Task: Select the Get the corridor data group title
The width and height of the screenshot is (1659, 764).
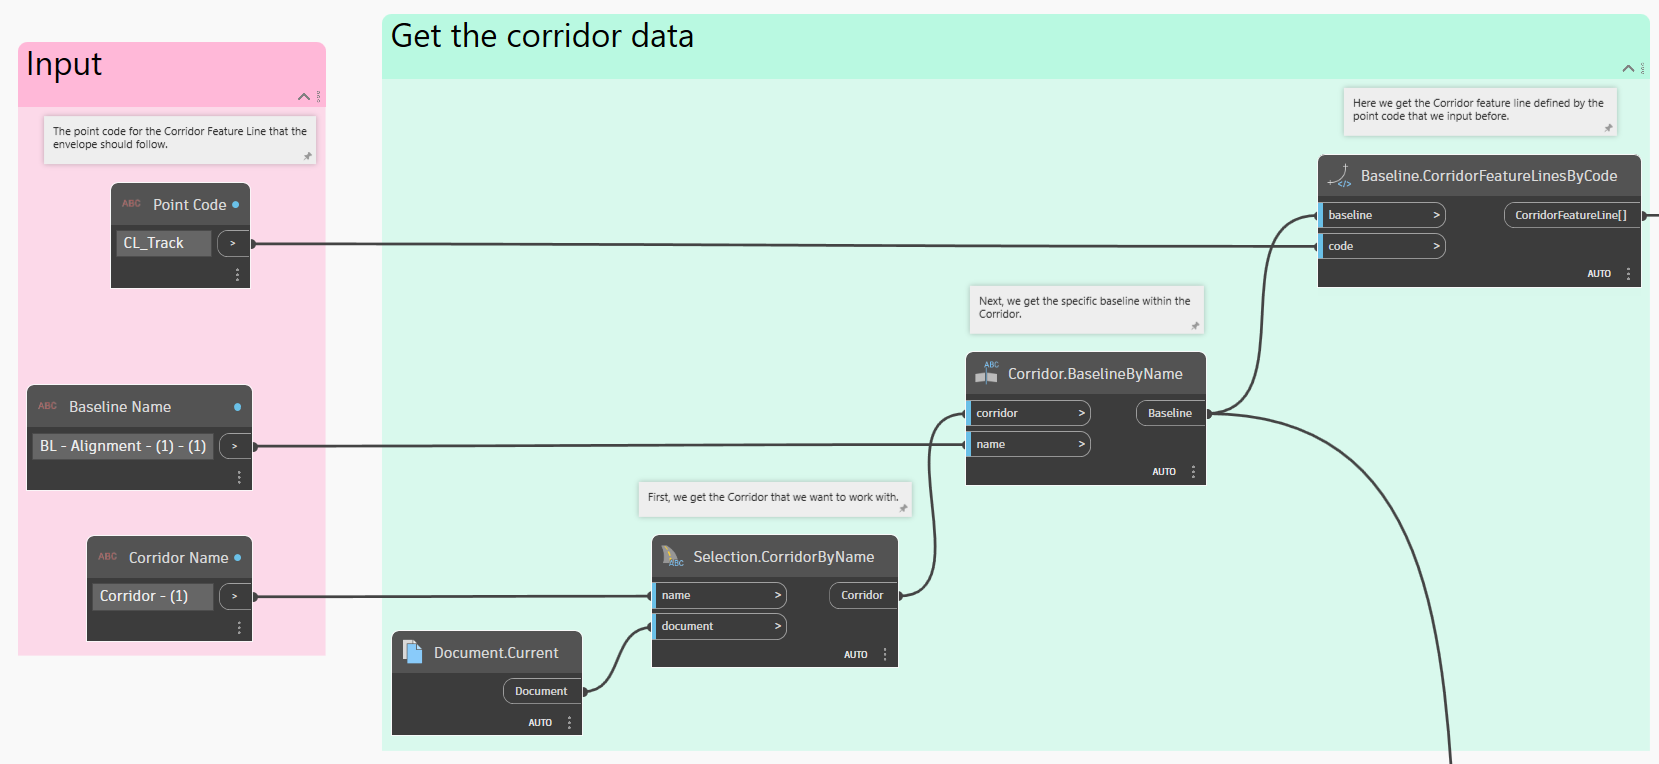Action: point(542,37)
